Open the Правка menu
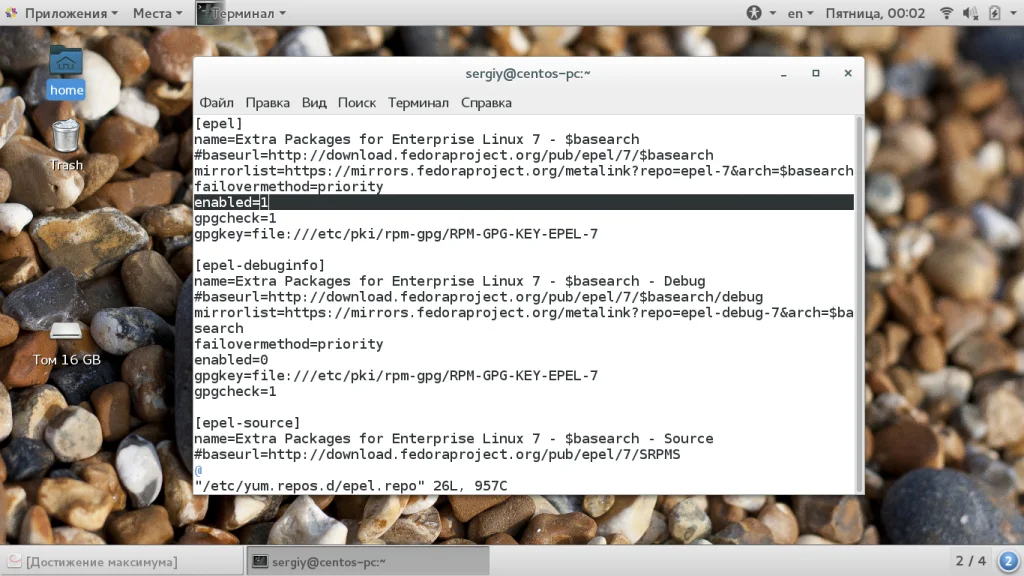The height and width of the screenshot is (576, 1024). (x=267, y=103)
